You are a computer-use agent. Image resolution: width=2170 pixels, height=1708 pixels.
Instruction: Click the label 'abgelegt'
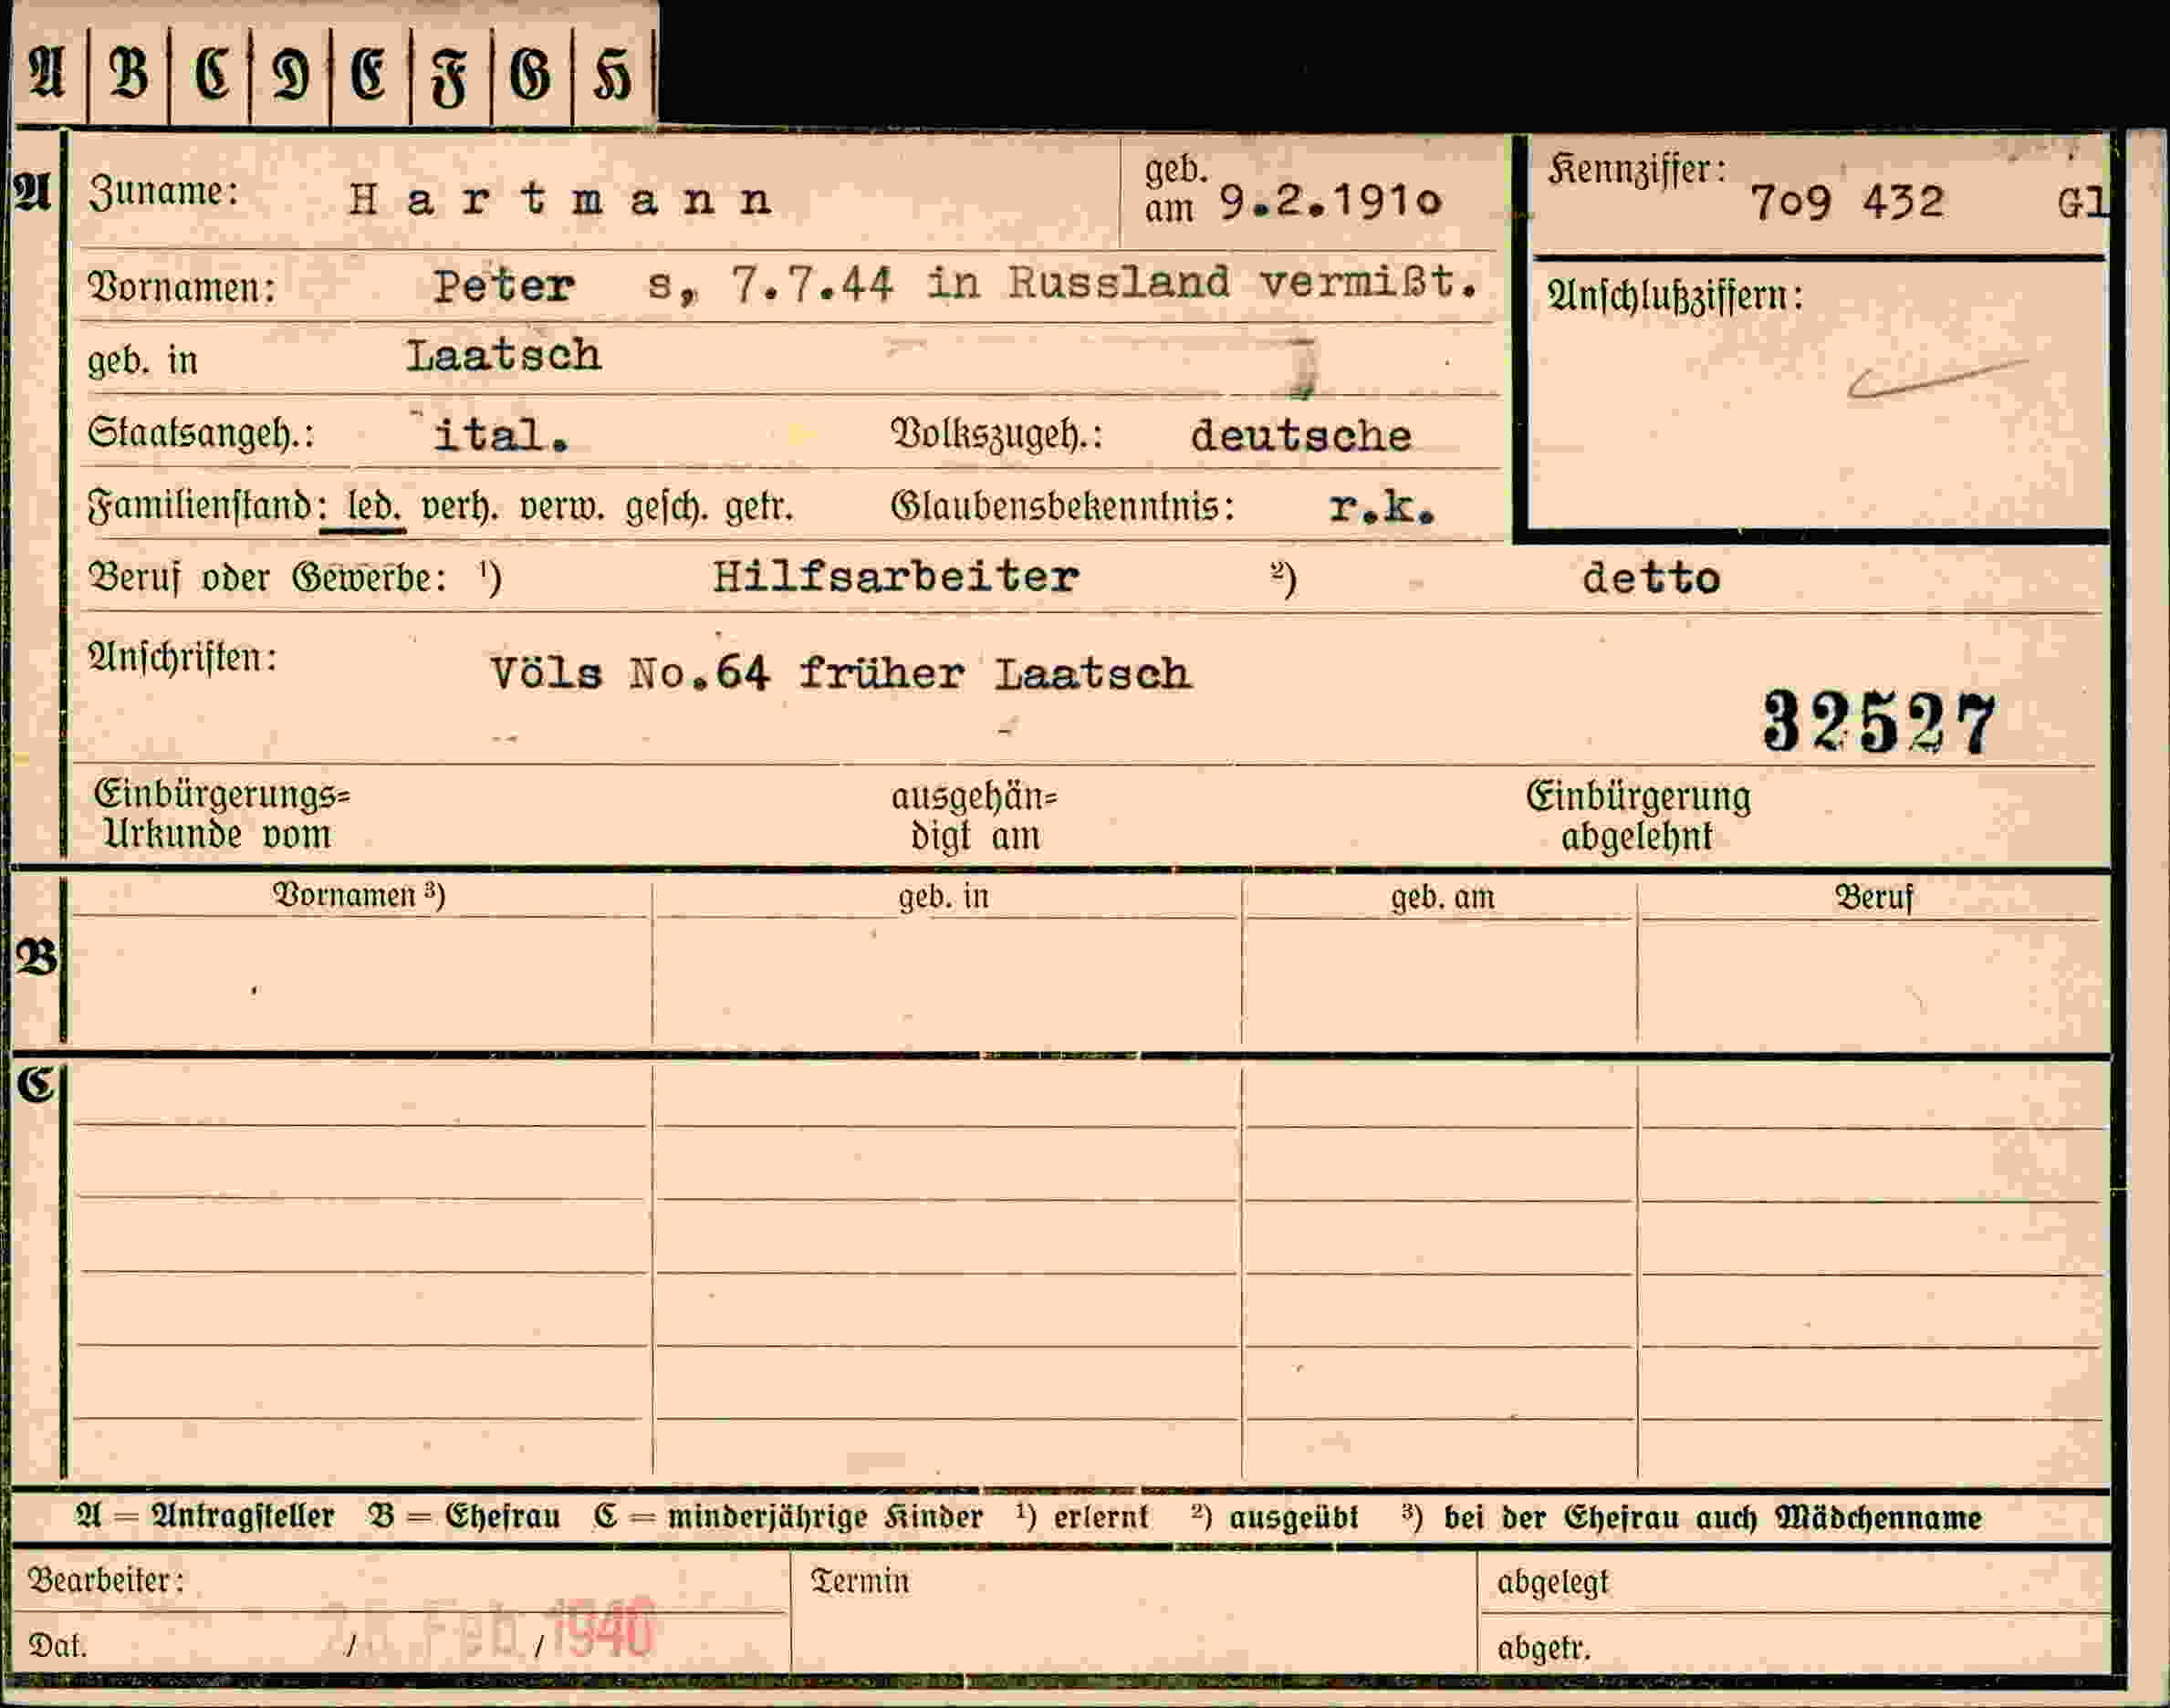(x=1552, y=1583)
